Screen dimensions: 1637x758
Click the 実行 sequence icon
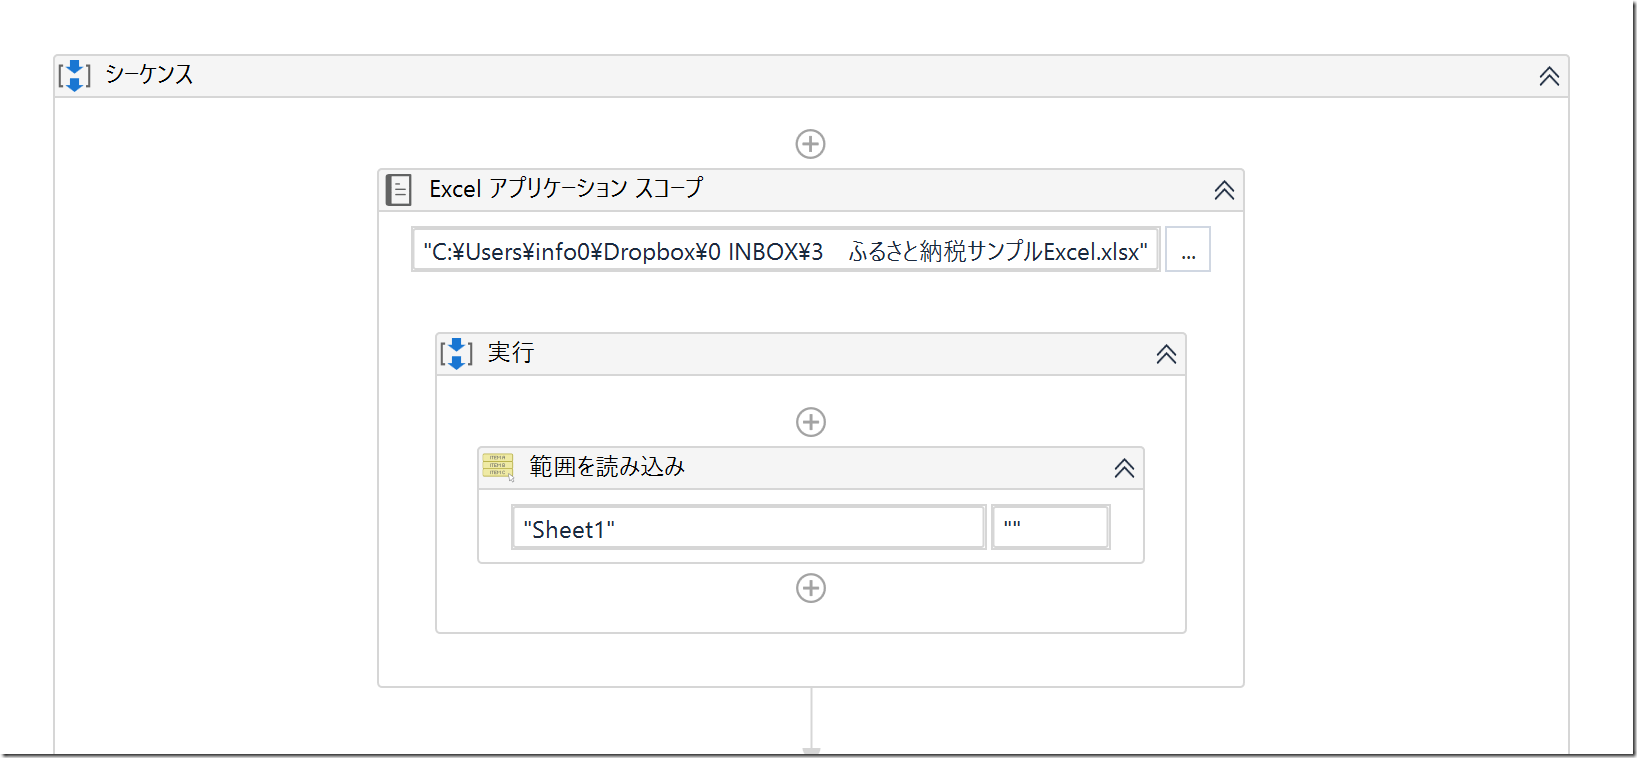point(456,353)
